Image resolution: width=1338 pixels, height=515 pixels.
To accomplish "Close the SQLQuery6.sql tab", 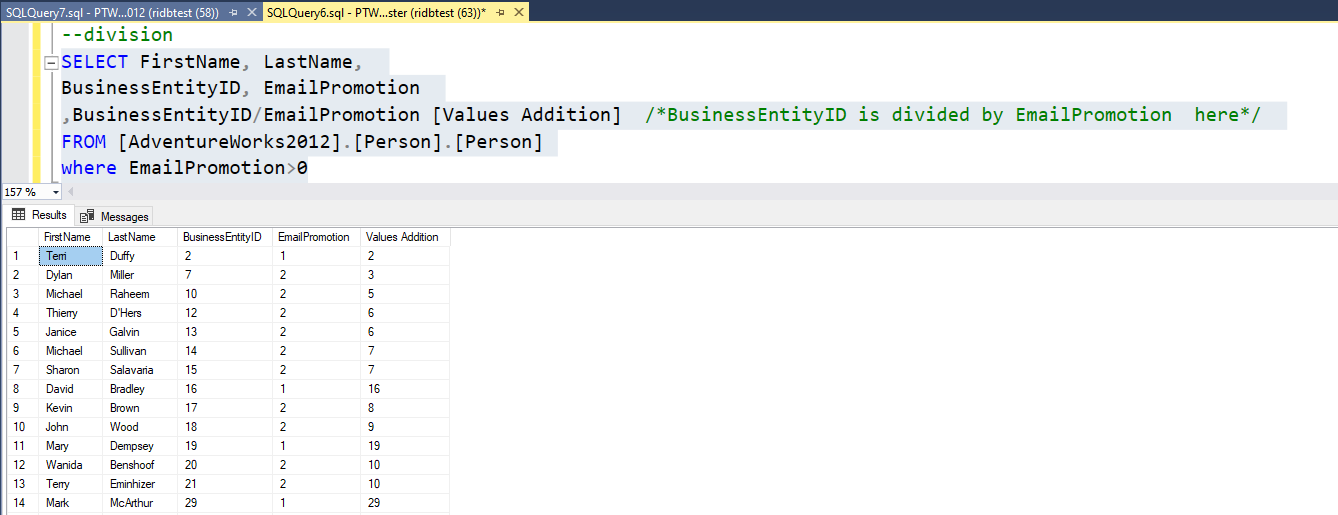I will (517, 11).
